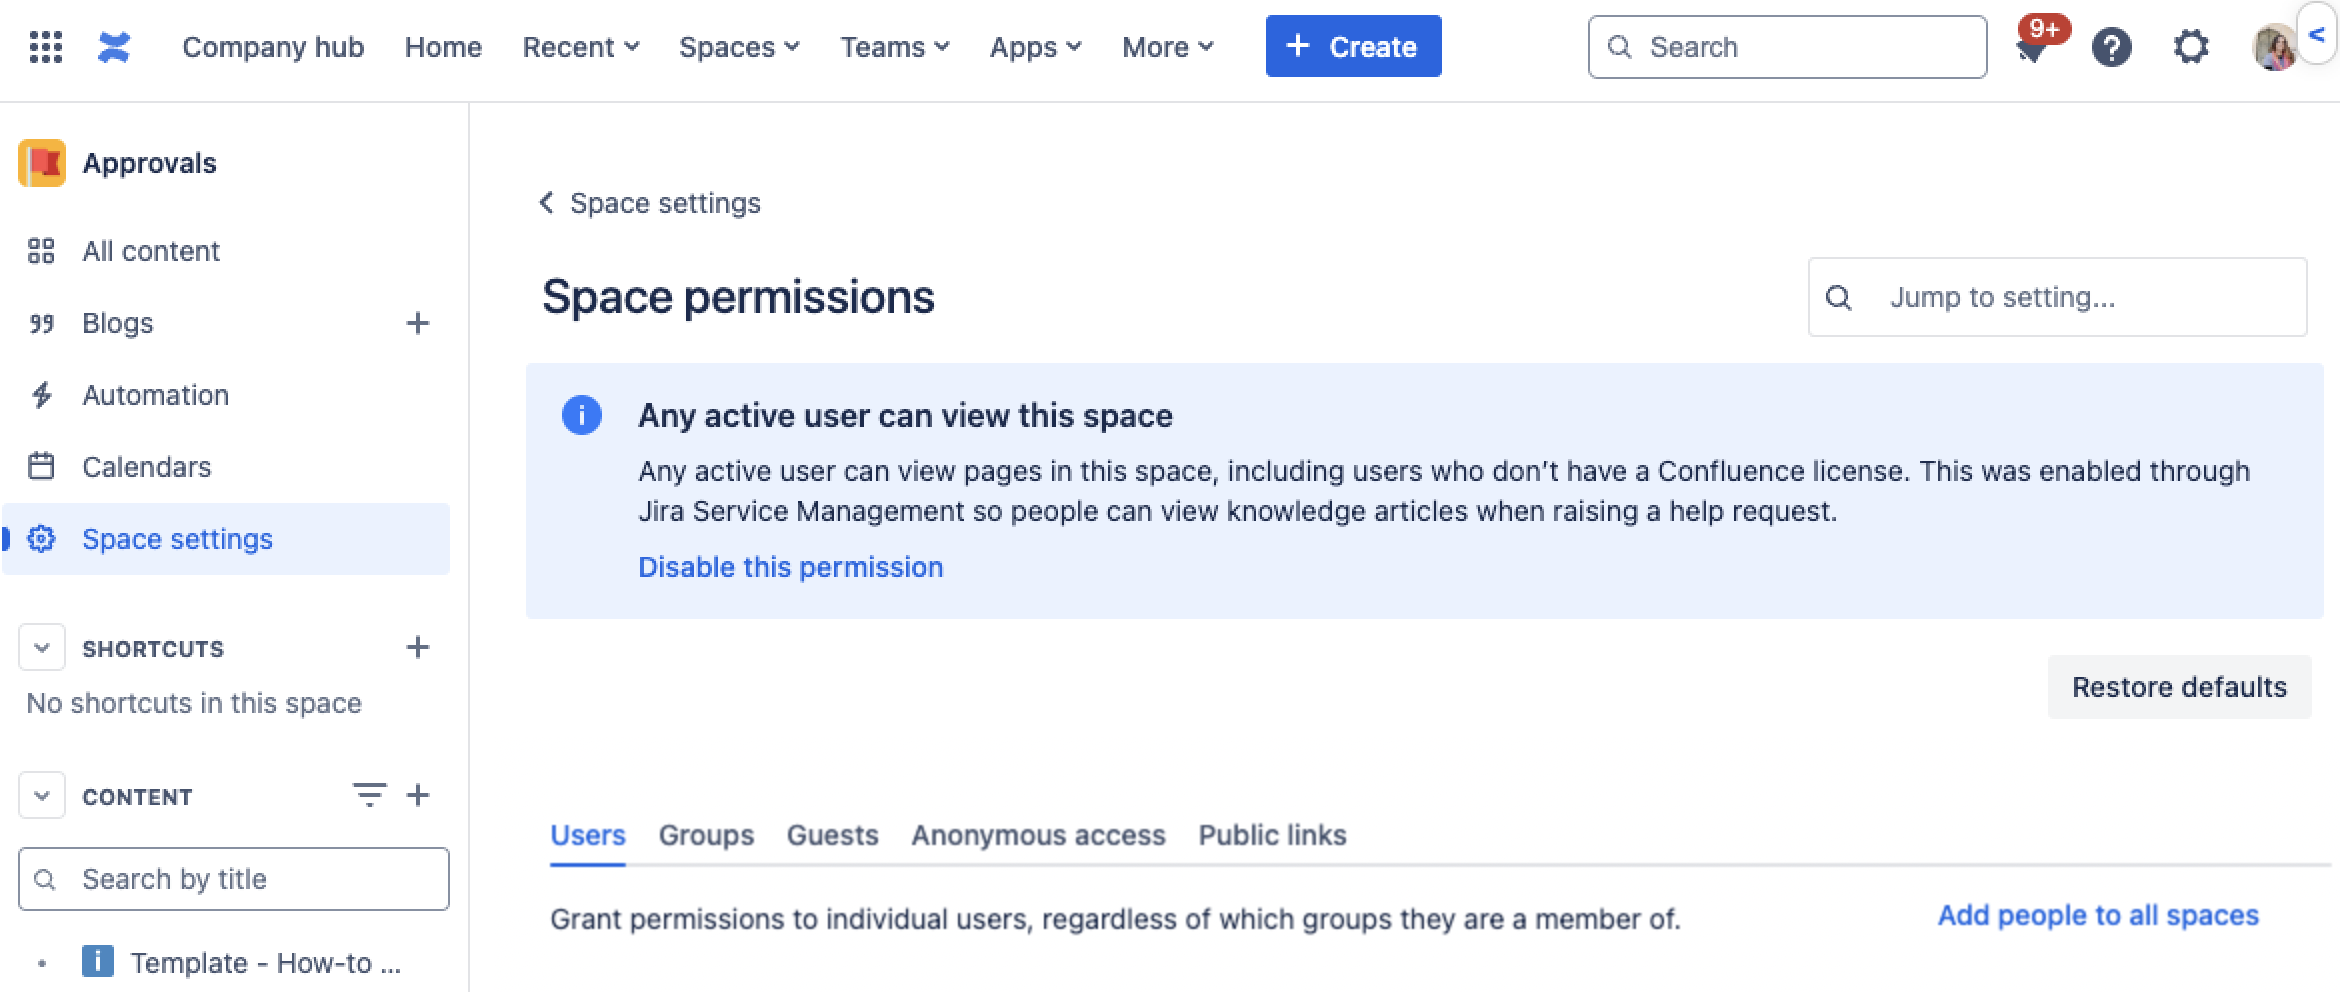Screen dimensions: 2340x992
Task: Click Restore defaults
Action: tap(2179, 687)
